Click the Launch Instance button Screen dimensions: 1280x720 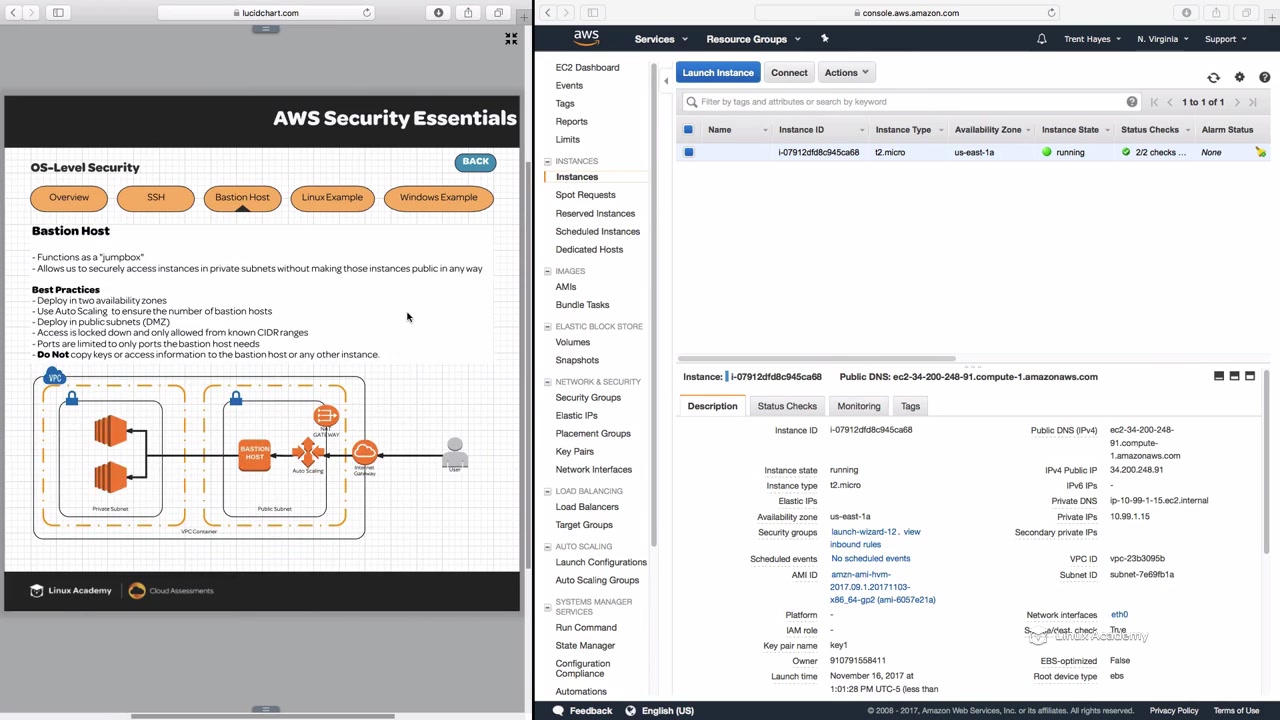click(x=718, y=73)
